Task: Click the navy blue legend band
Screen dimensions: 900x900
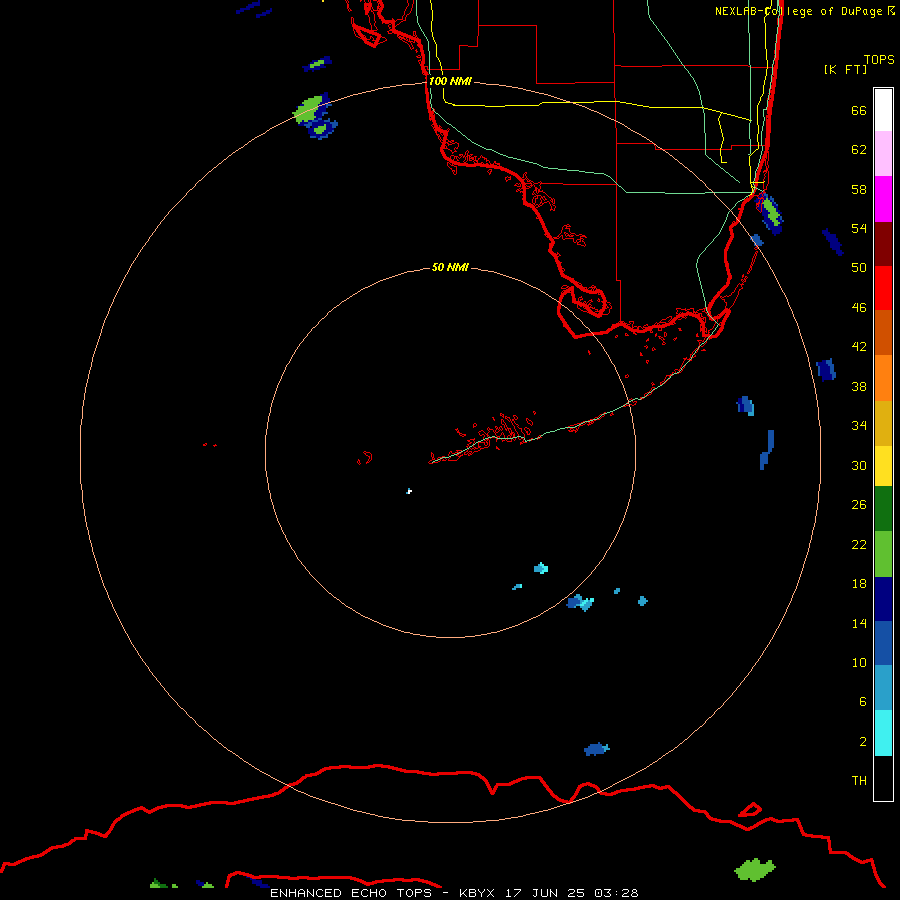Action: coord(883,599)
